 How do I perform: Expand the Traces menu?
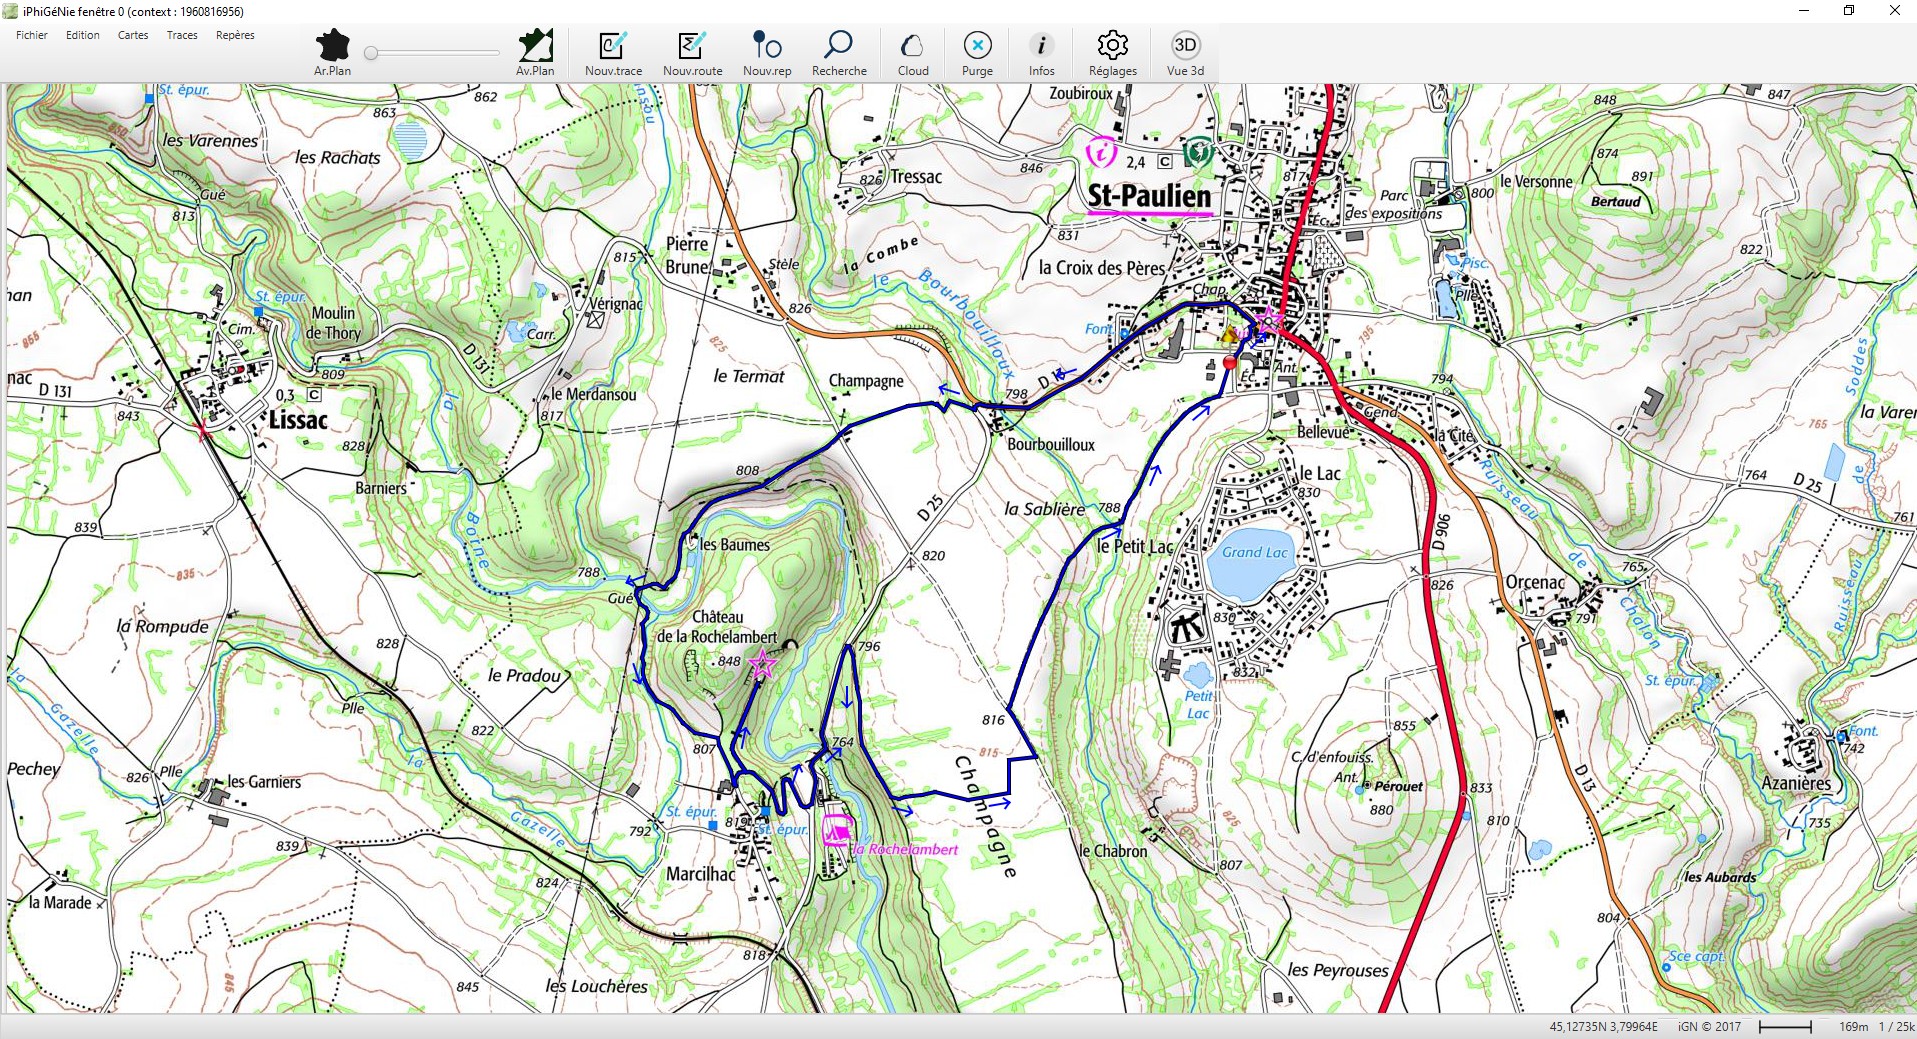tap(182, 35)
